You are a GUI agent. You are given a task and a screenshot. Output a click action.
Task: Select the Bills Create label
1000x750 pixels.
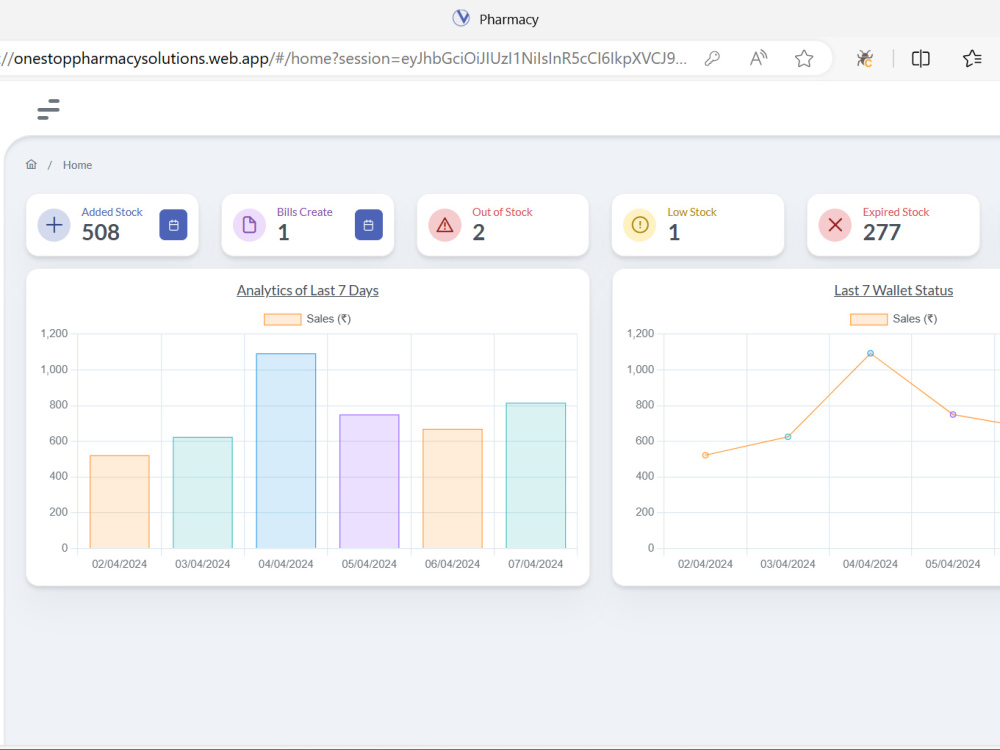click(304, 212)
